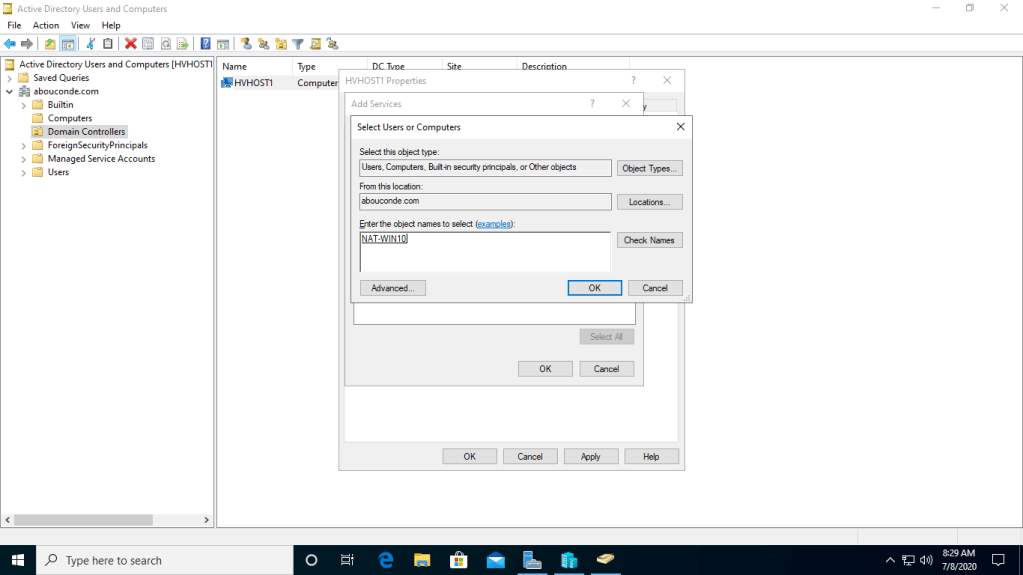Open Server Manager from the taskbar
Screen dimensions: 1023x575
coord(532,560)
